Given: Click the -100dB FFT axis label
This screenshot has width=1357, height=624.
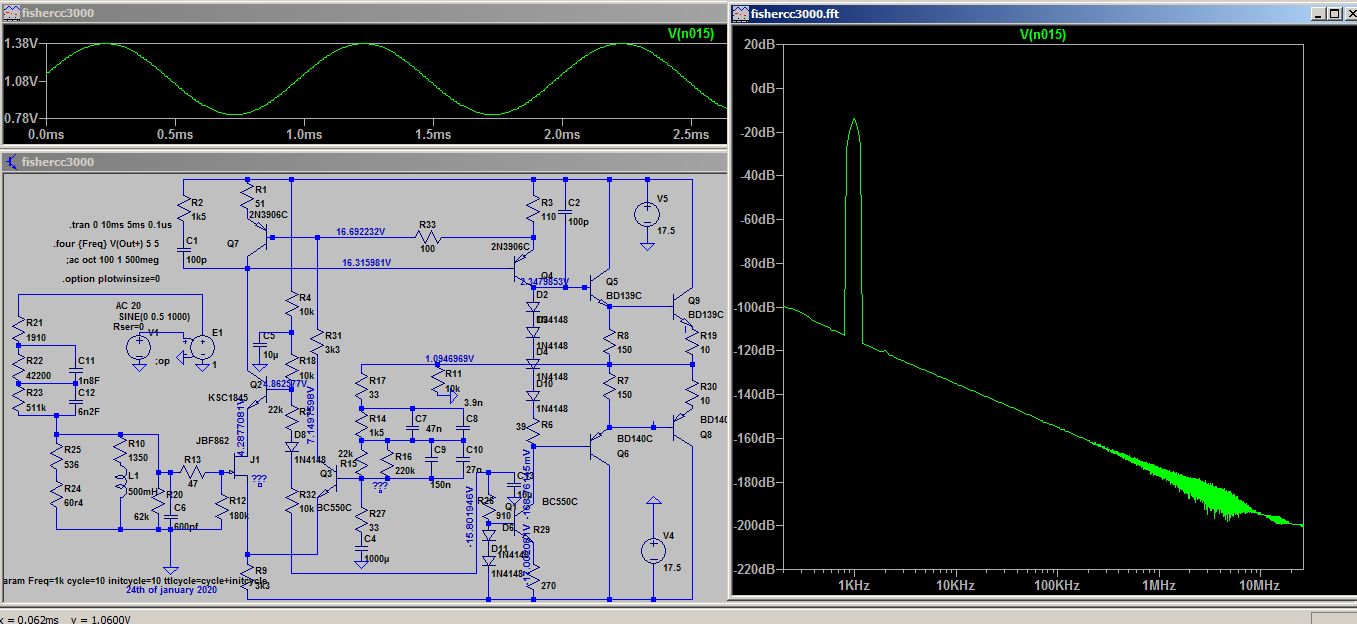Looking at the screenshot, I should coord(756,307).
